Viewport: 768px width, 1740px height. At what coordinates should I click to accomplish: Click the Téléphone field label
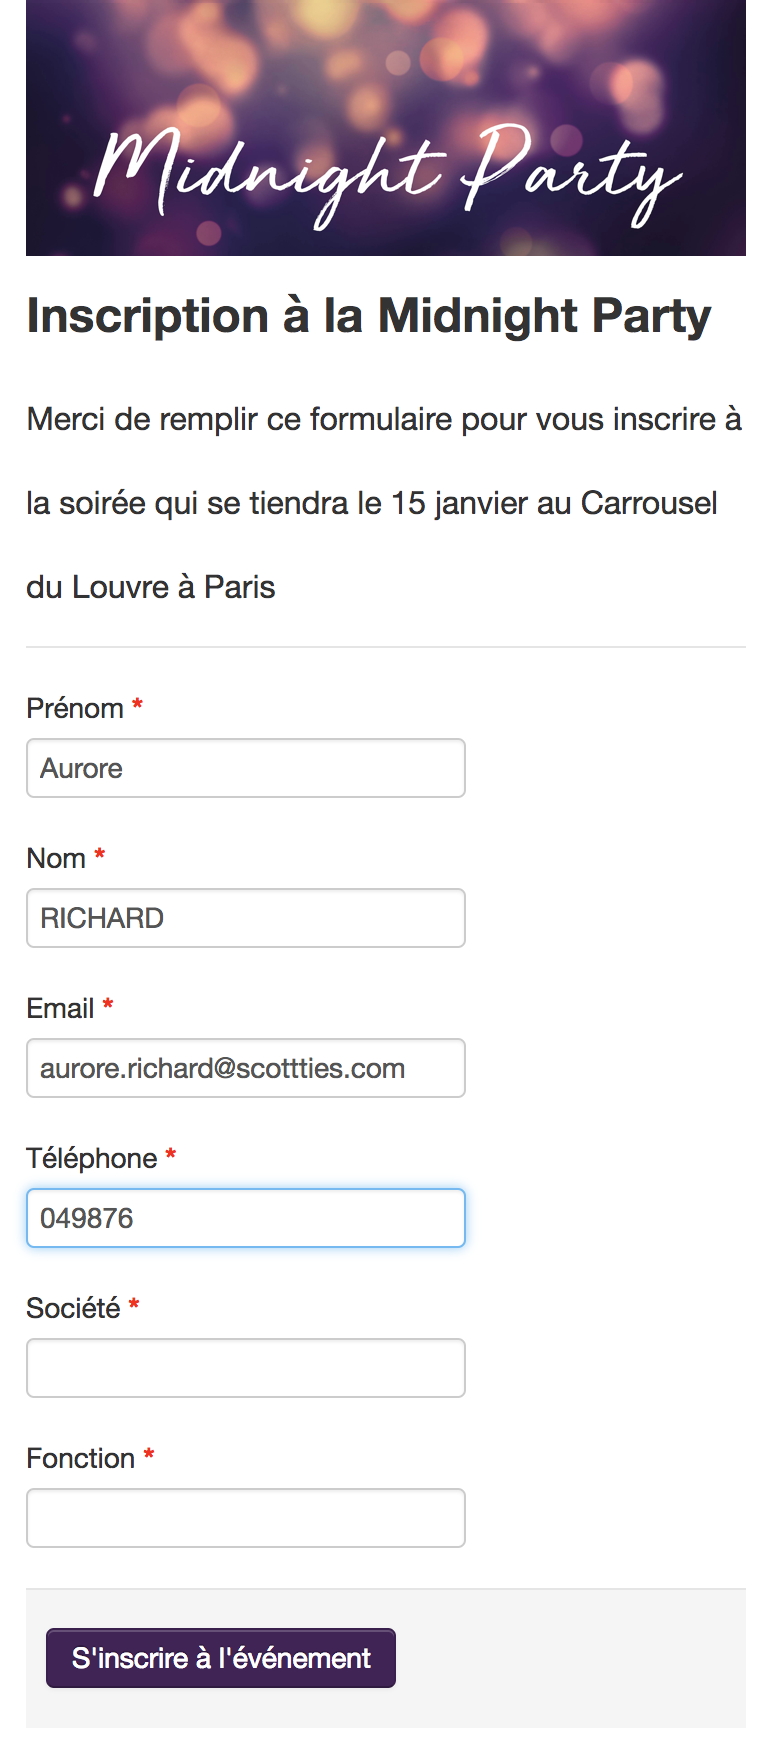(91, 1158)
